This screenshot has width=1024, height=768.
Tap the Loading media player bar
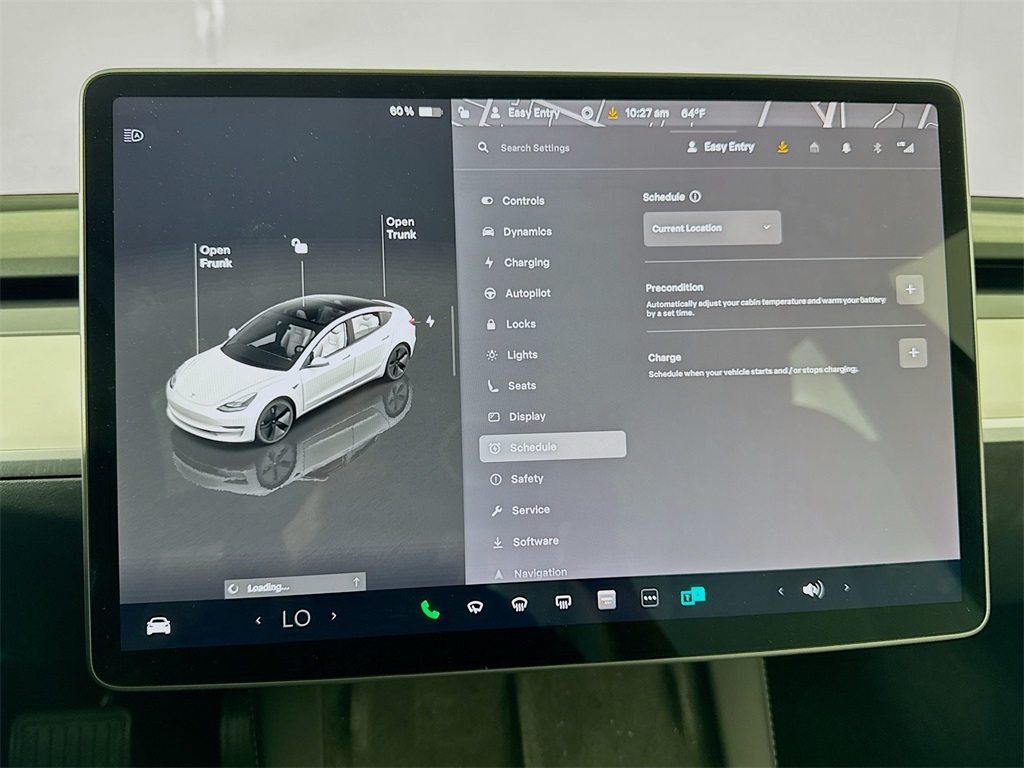(x=295, y=586)
